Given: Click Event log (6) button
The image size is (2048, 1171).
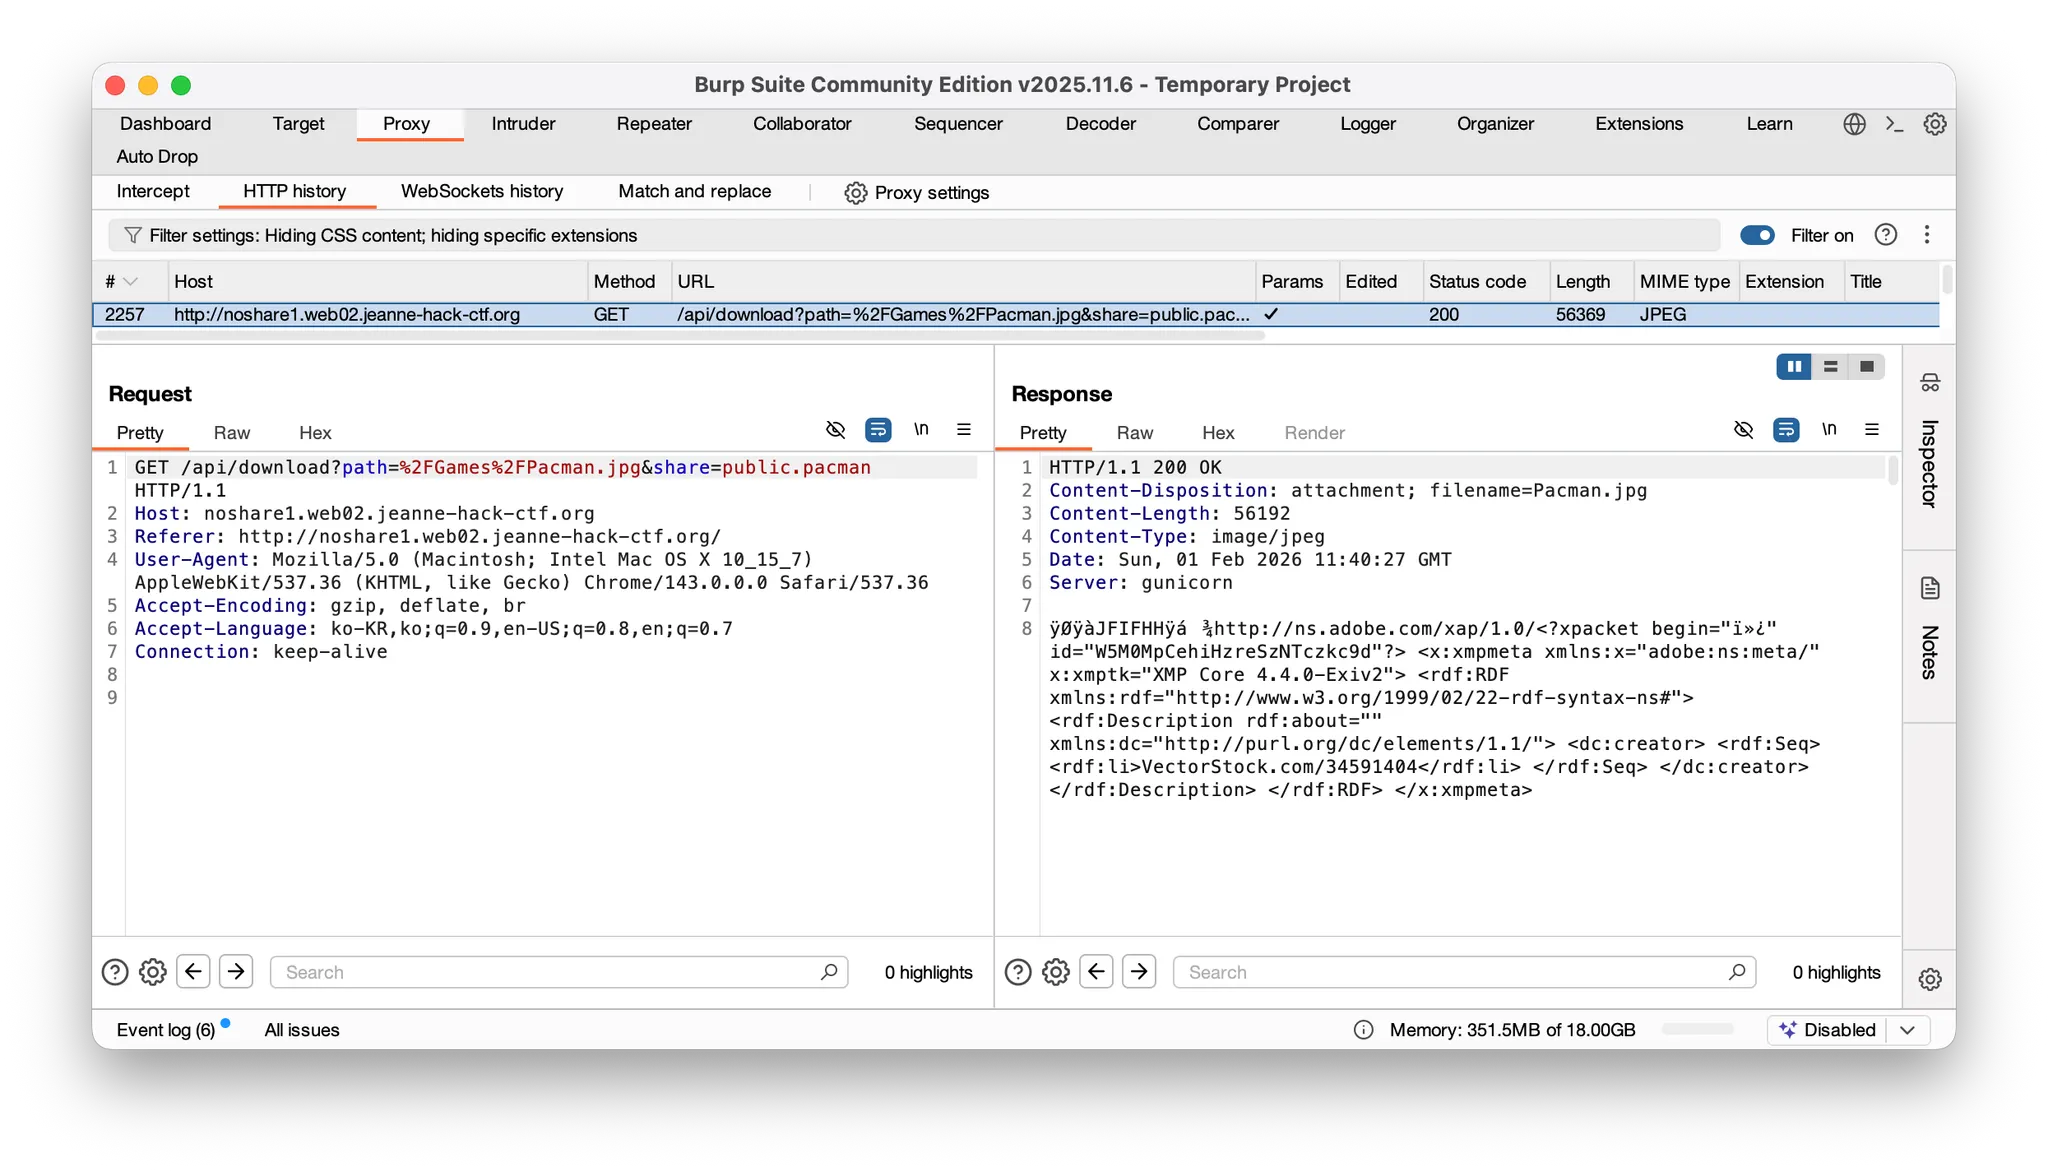Looking at the screenshot, I should pyautogui.click(x=166, y=1030).
